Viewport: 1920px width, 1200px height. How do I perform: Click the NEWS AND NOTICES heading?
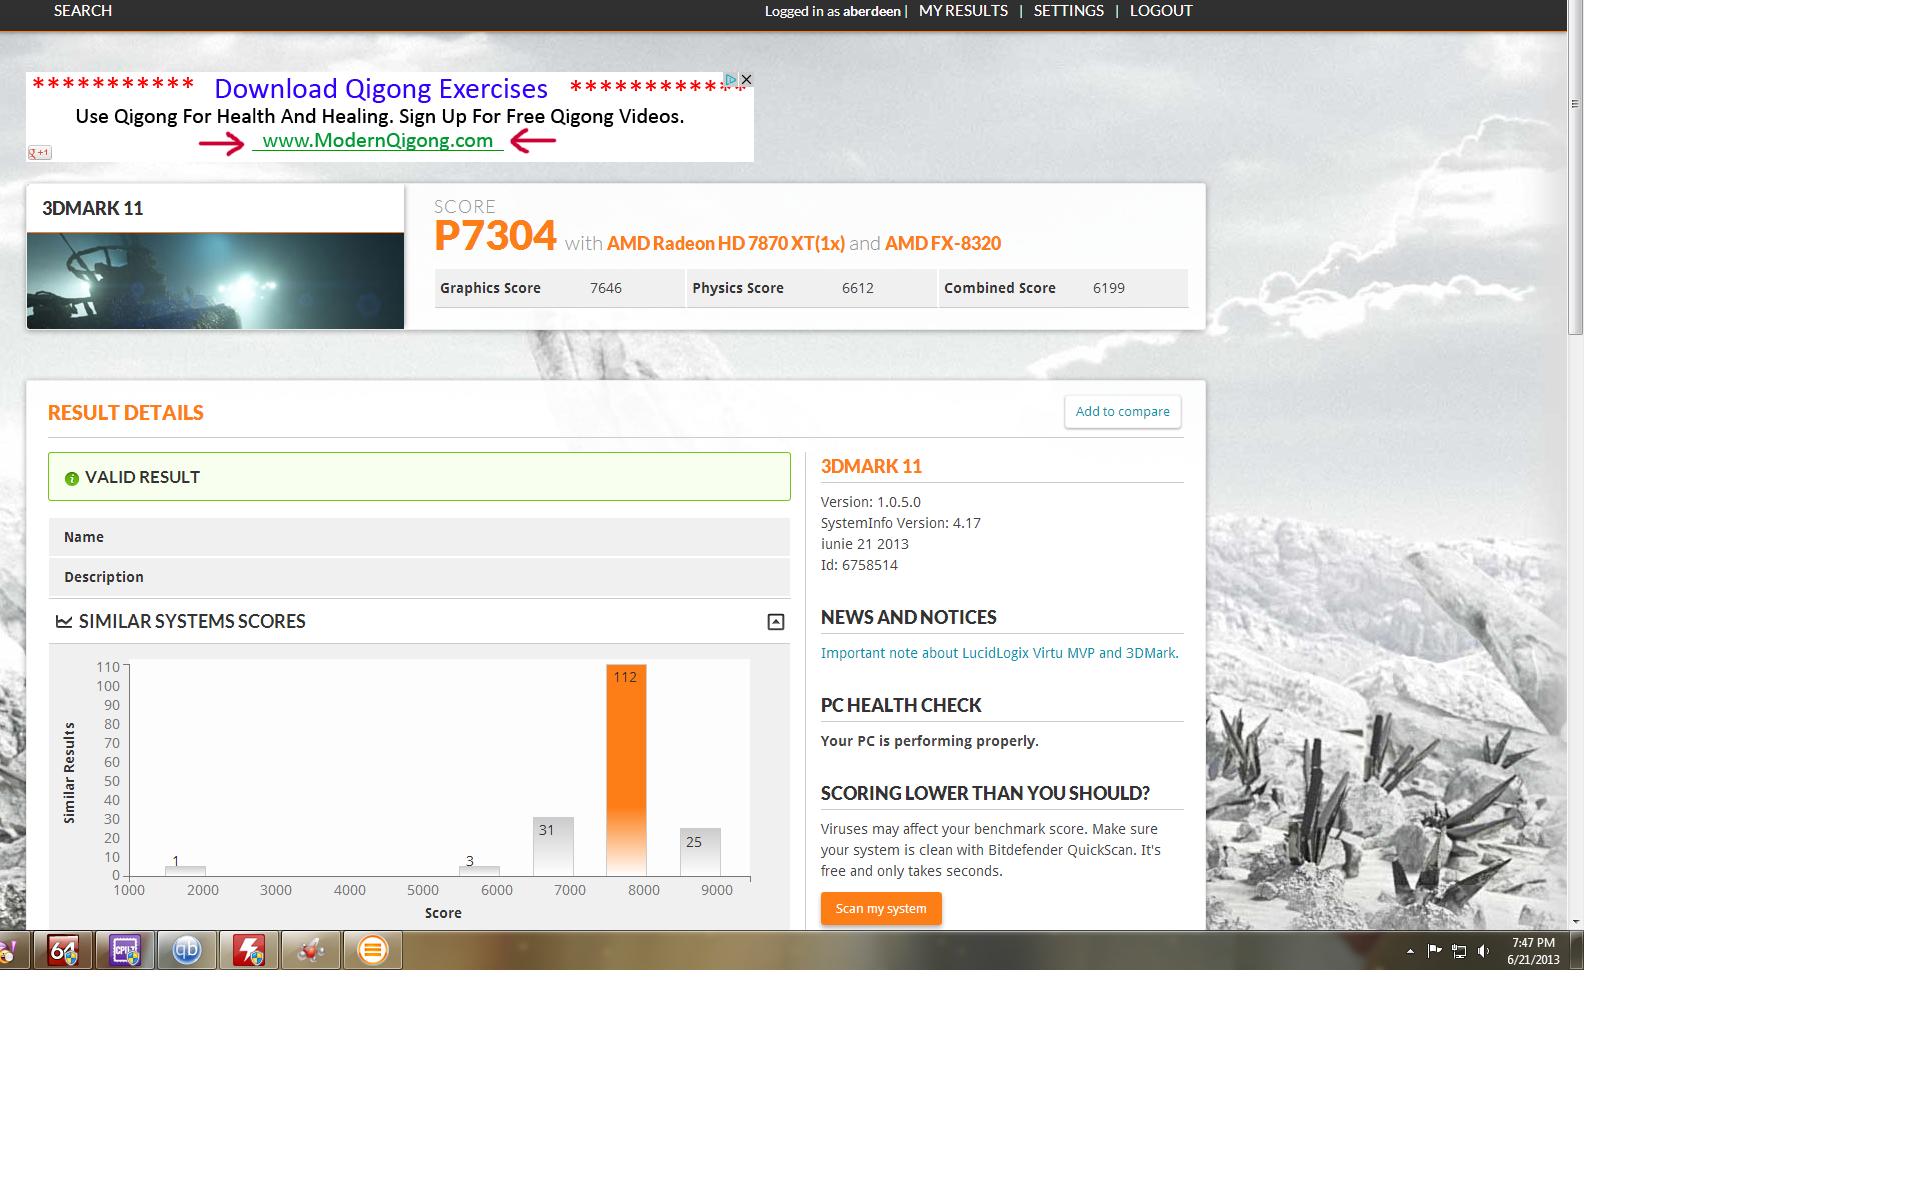coord(909,617)
